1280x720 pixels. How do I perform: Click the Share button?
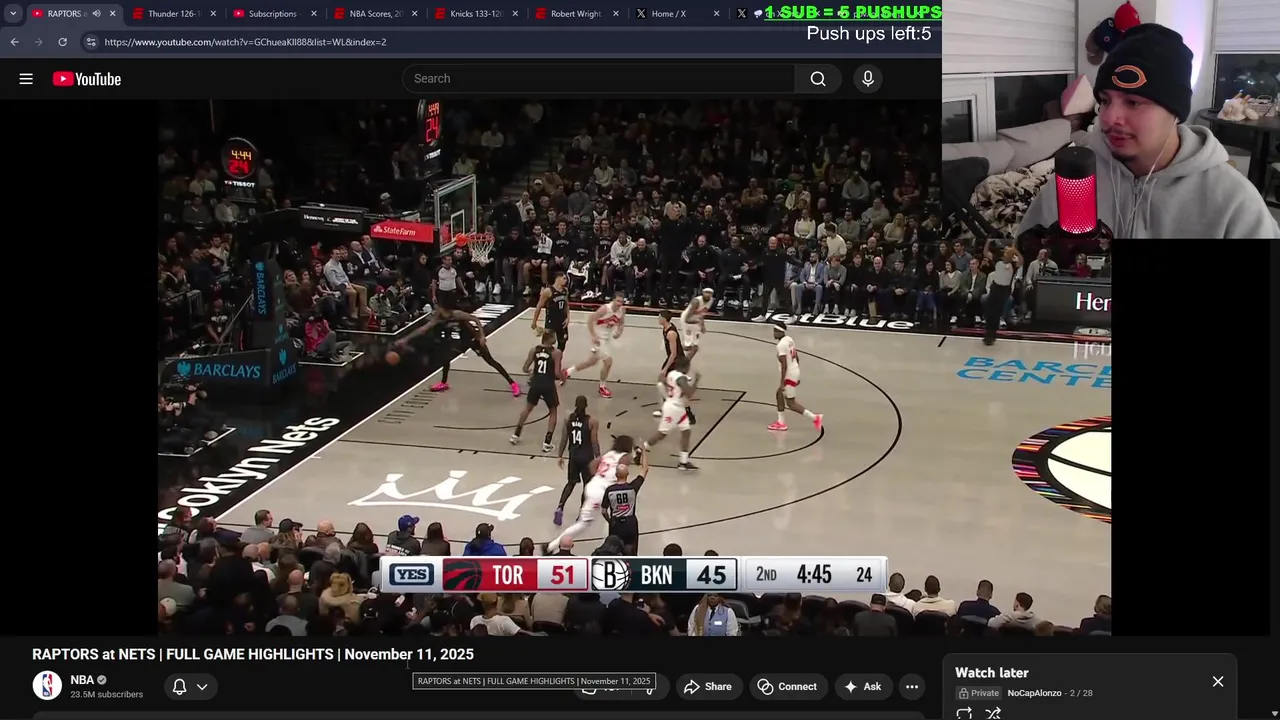(708, 686)
